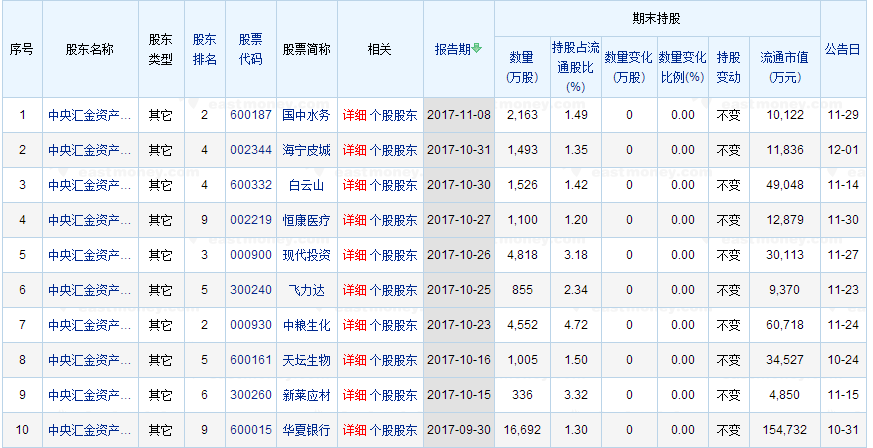Click 个股股东 in the 天坛生物 row

(x=393, y=360)
